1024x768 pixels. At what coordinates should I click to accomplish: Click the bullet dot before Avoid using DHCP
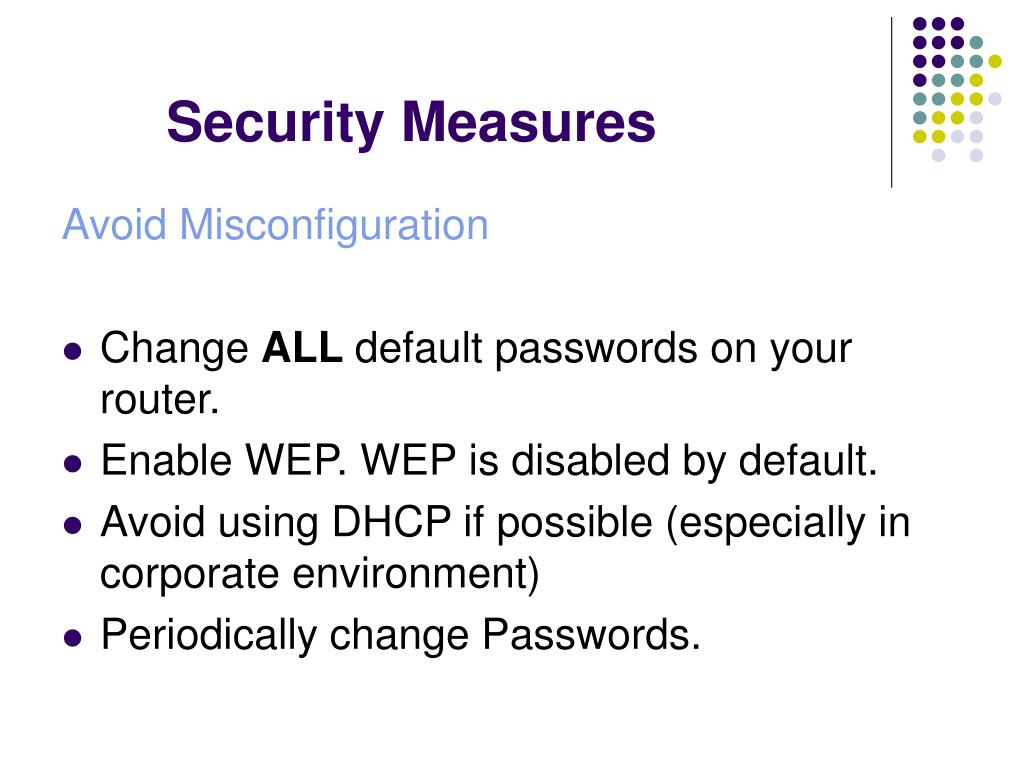72,526
